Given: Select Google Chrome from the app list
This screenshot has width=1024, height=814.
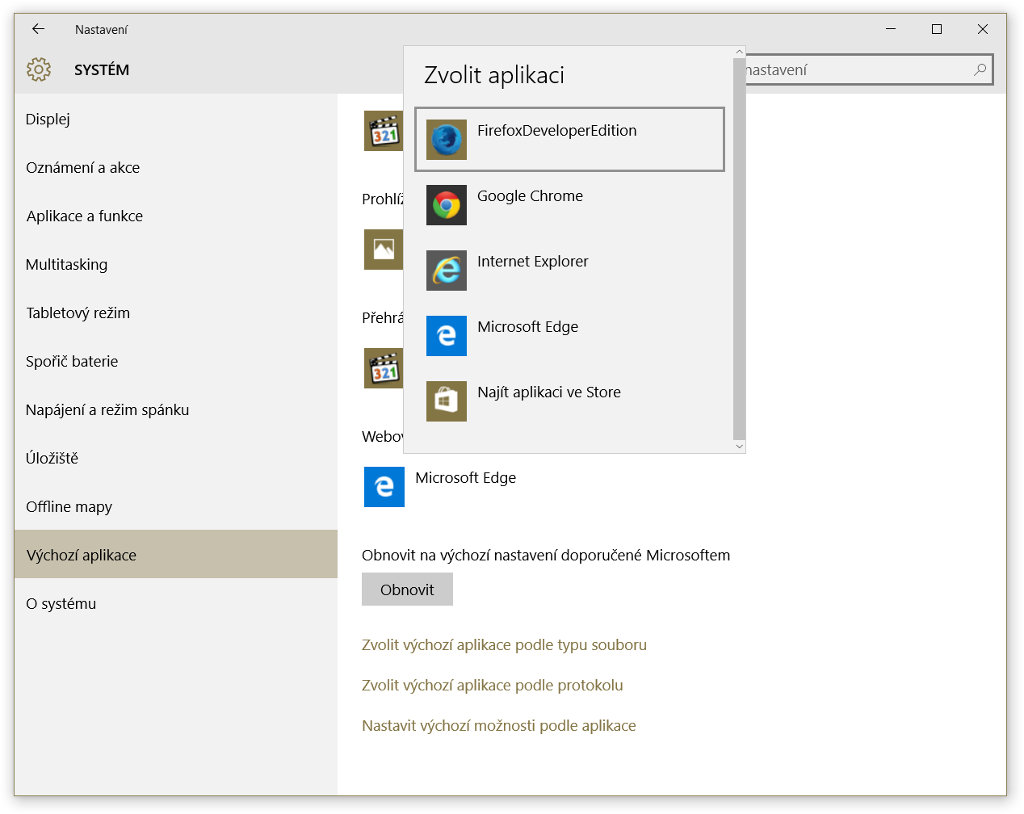Looking at the screenshot, I should click(569, 205).
